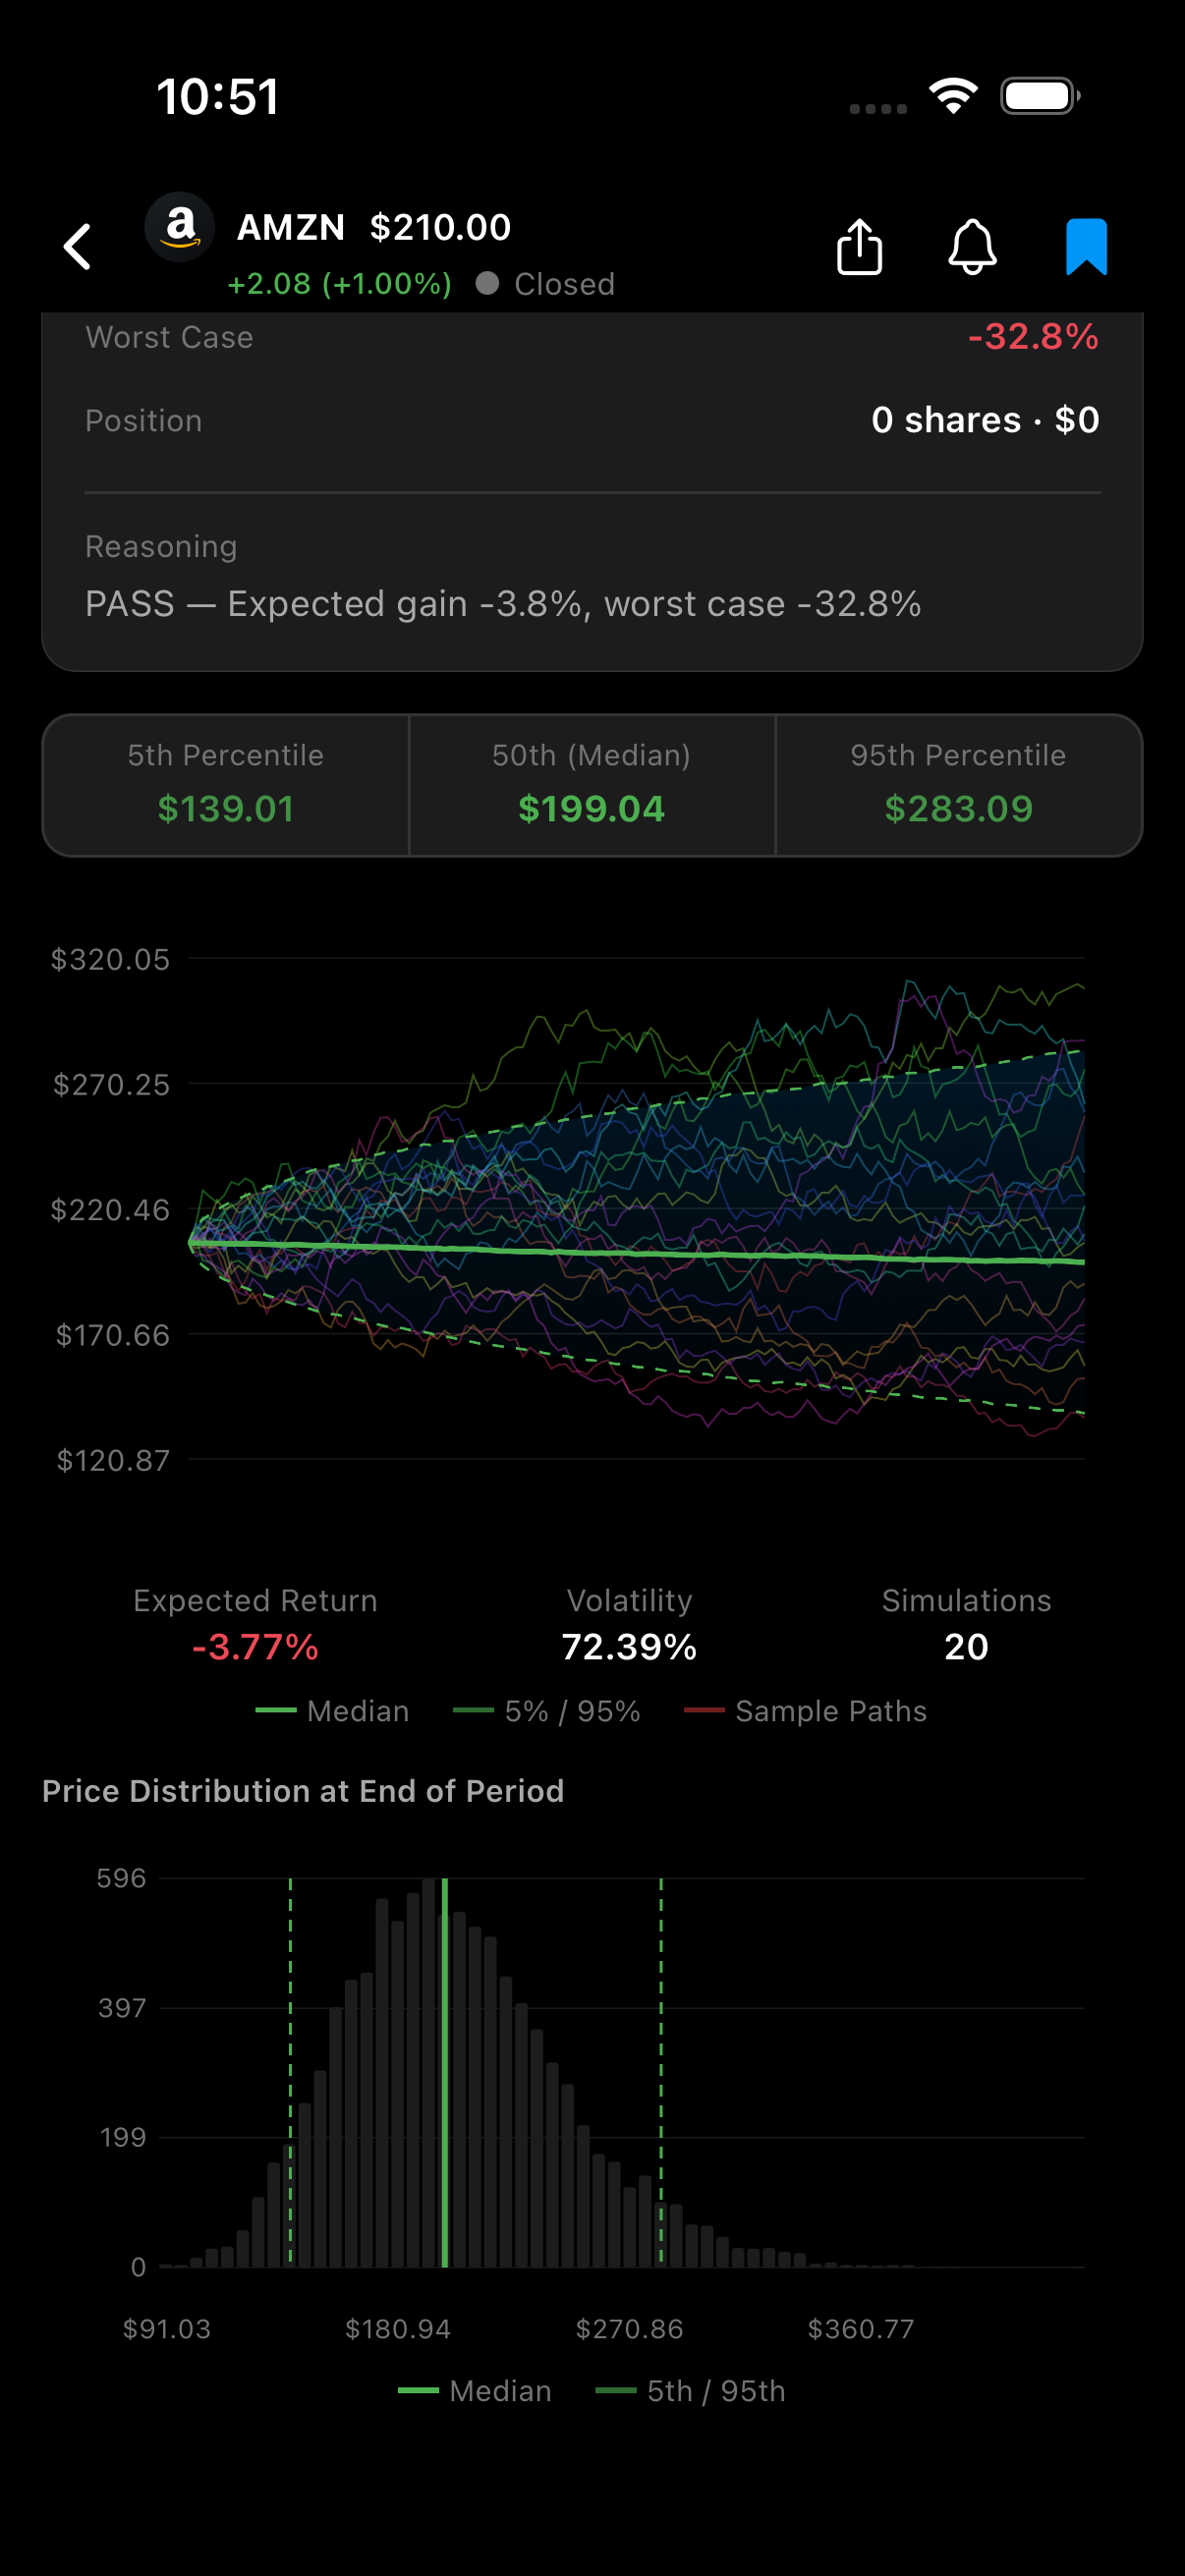Tap the Amazon logo icon
The height and width of the screenshot is (2576, 1185).
(180, 228)
